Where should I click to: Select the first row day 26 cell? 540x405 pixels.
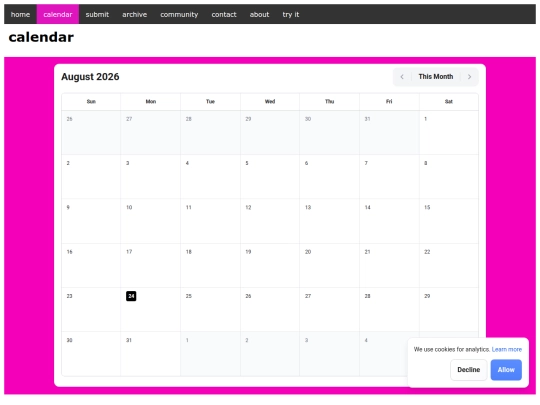pyautogui.click(x=91, y=133)
